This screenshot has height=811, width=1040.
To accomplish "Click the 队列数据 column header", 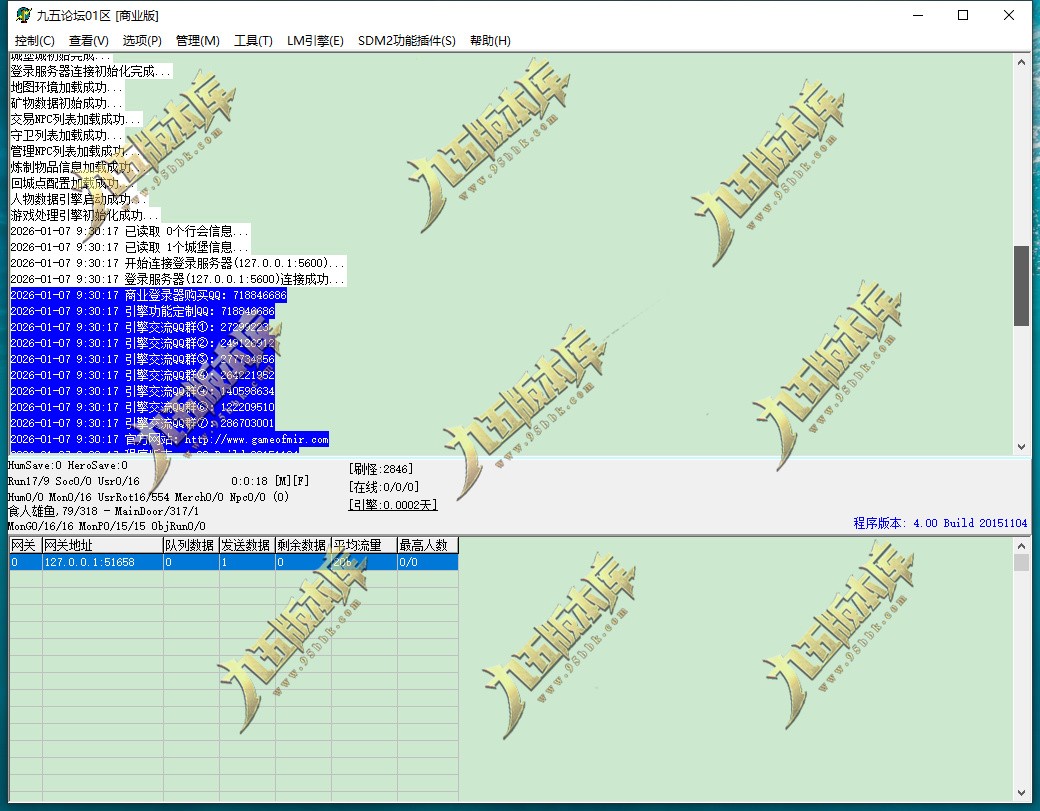I will tap(190, 545).
